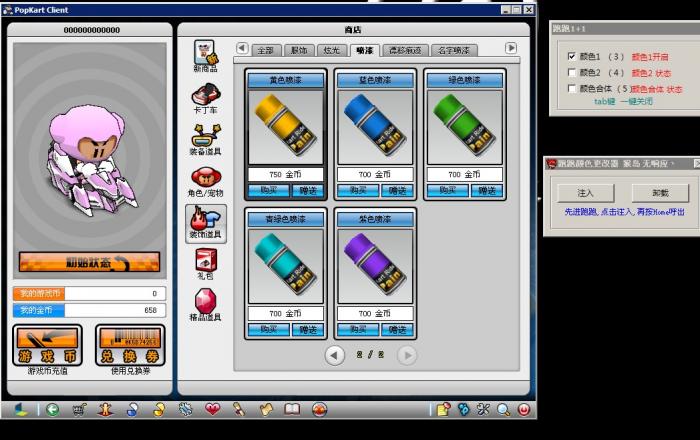700x440 pixels.
Task: Open the shopping cart in bottom toolbar
Action: 79,409
